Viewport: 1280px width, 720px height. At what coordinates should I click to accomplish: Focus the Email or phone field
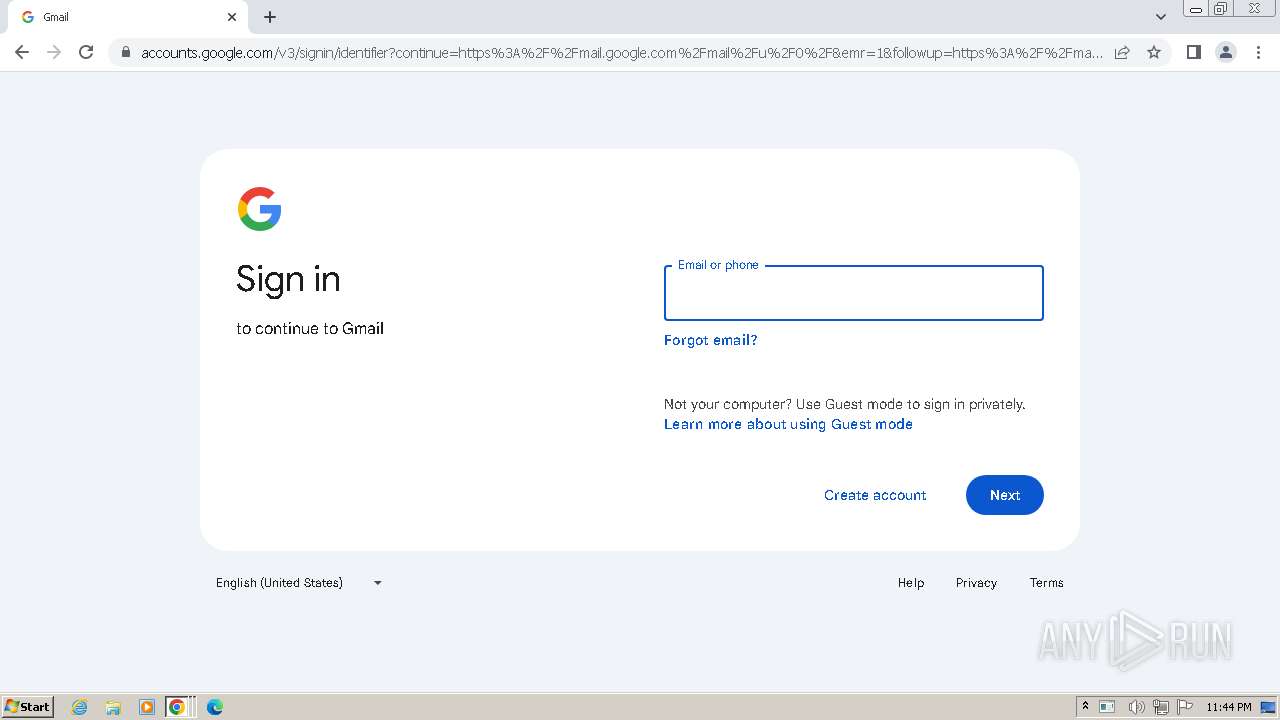tap(853, 293)
